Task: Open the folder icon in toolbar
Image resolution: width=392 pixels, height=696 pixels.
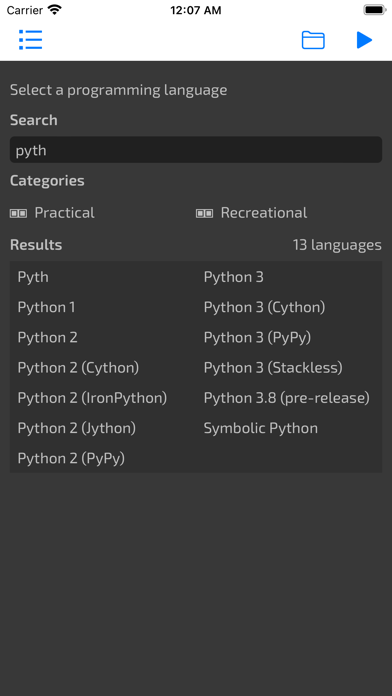Action: click(313, 40)
